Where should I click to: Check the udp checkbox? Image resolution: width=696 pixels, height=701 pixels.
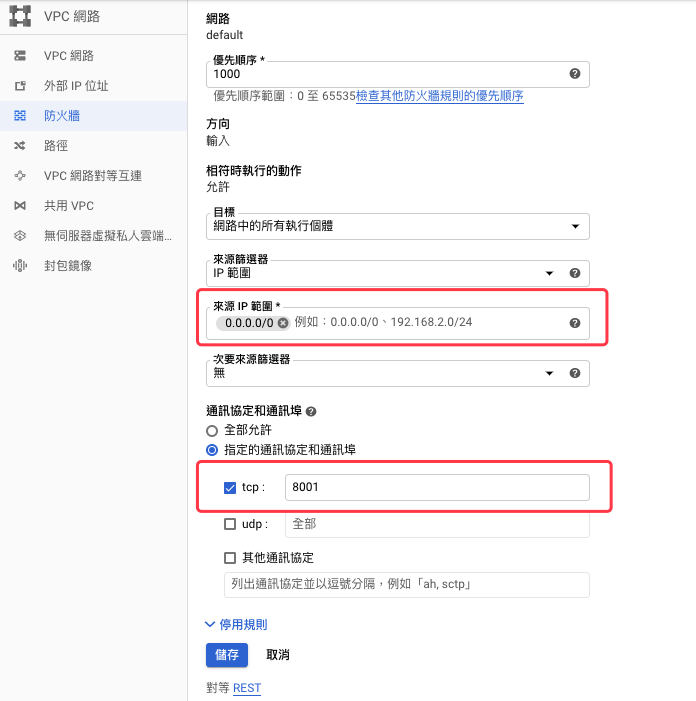tap(230, 524)
